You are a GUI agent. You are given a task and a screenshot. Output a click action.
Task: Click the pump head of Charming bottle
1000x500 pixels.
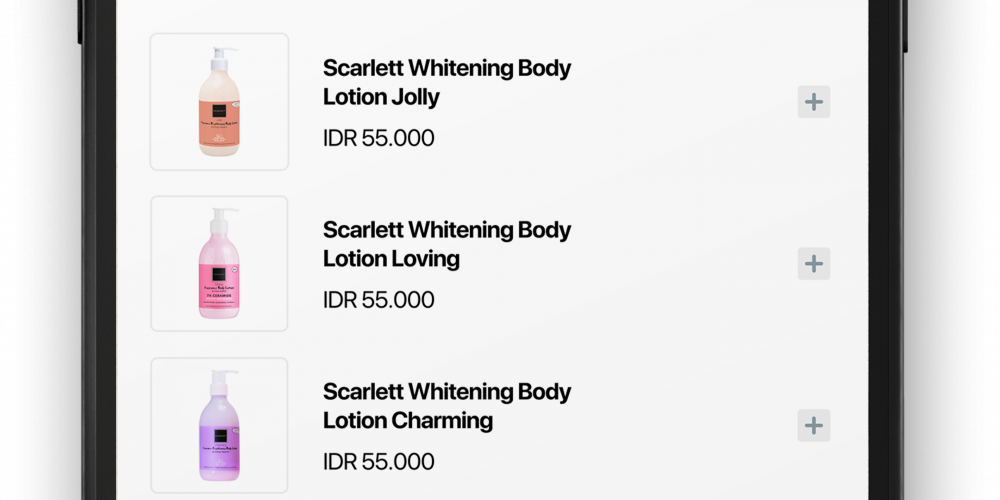[221, 376]
